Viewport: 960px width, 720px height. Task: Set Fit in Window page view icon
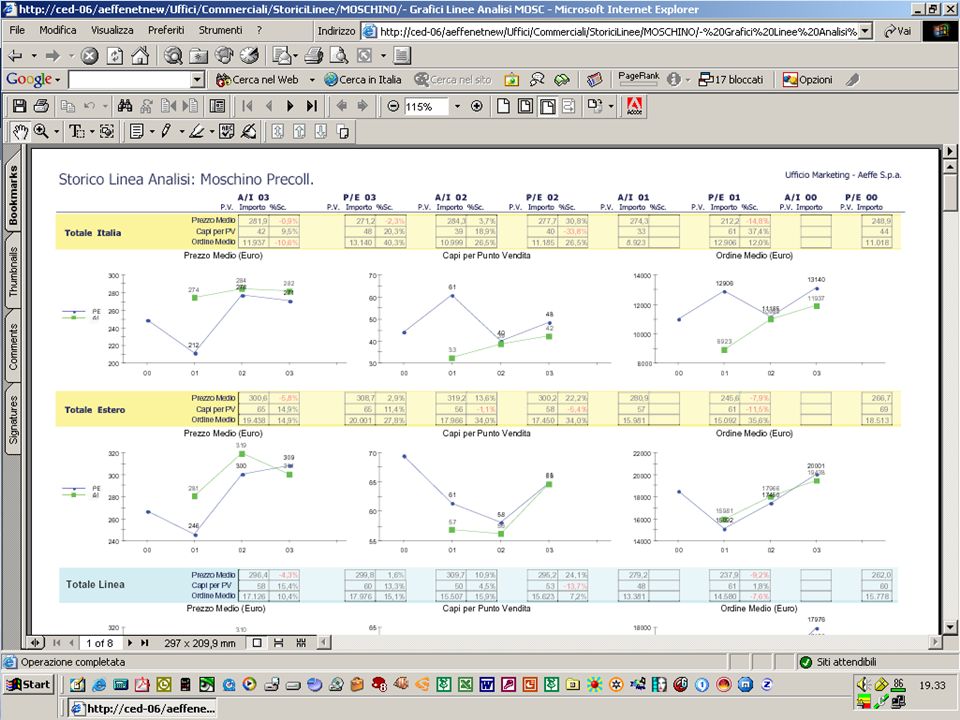(x=525, y=106)
